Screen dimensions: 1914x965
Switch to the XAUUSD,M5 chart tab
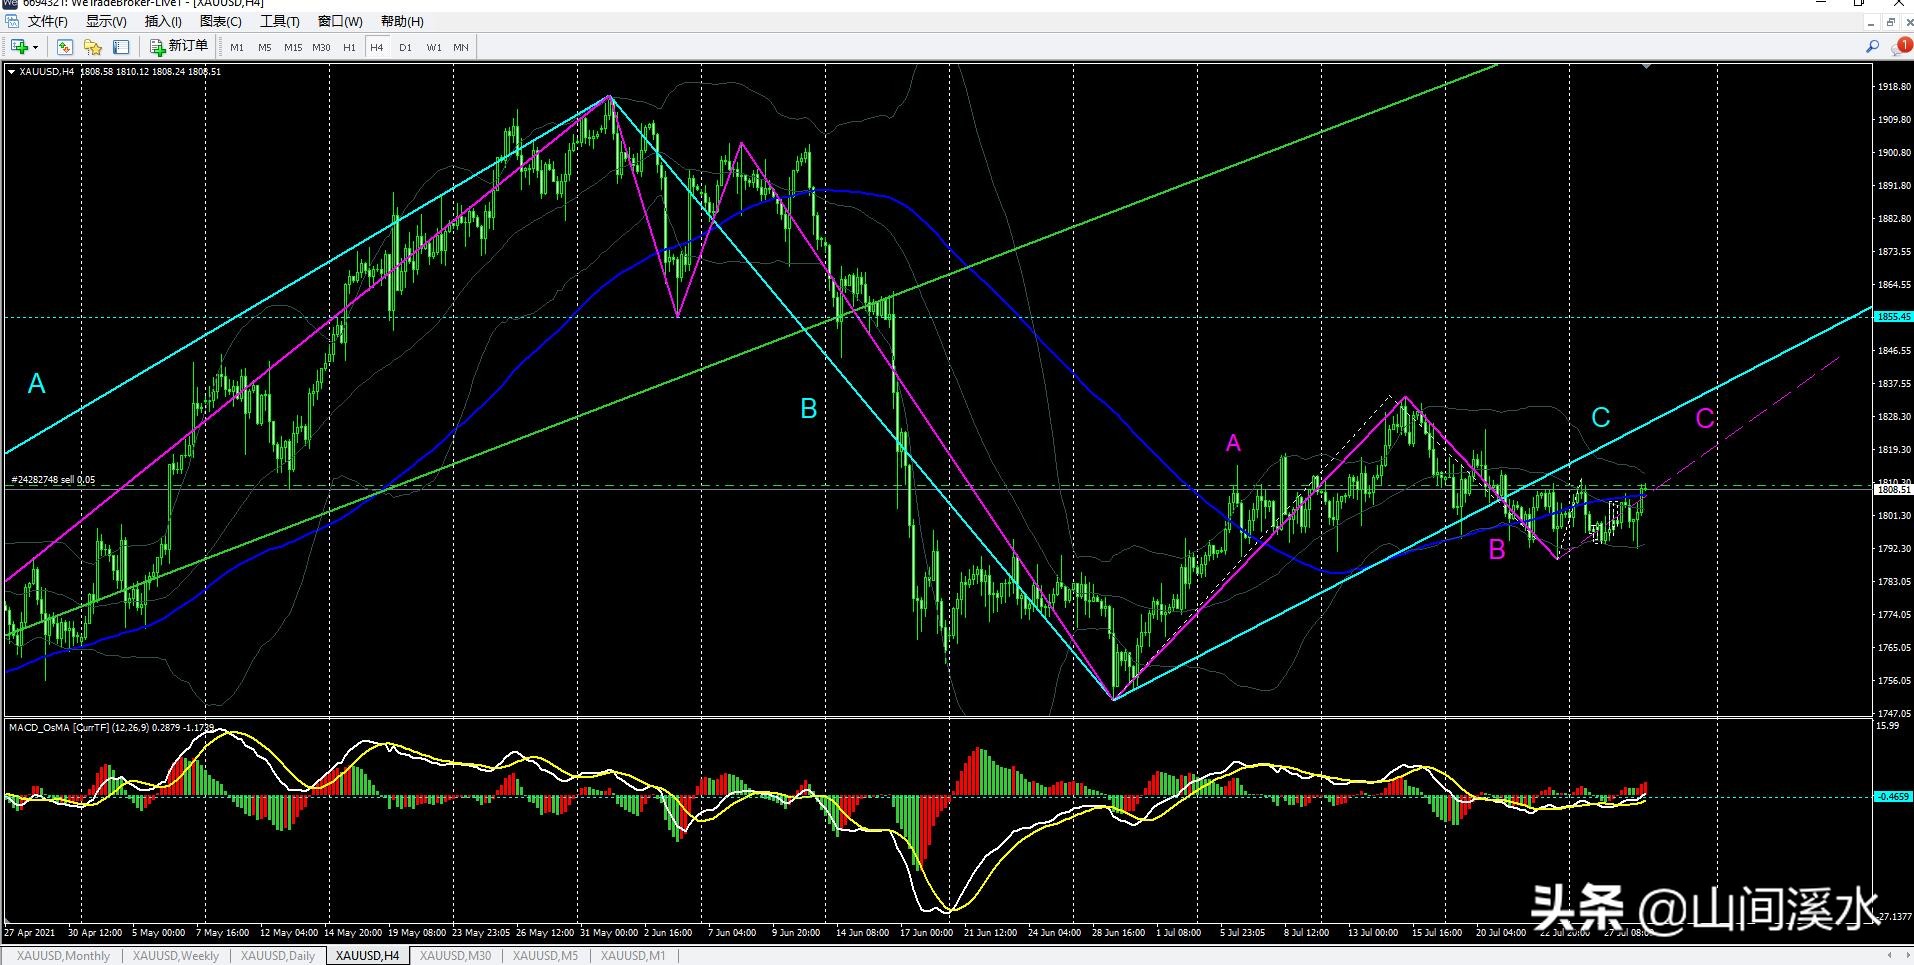pos(546,956)
